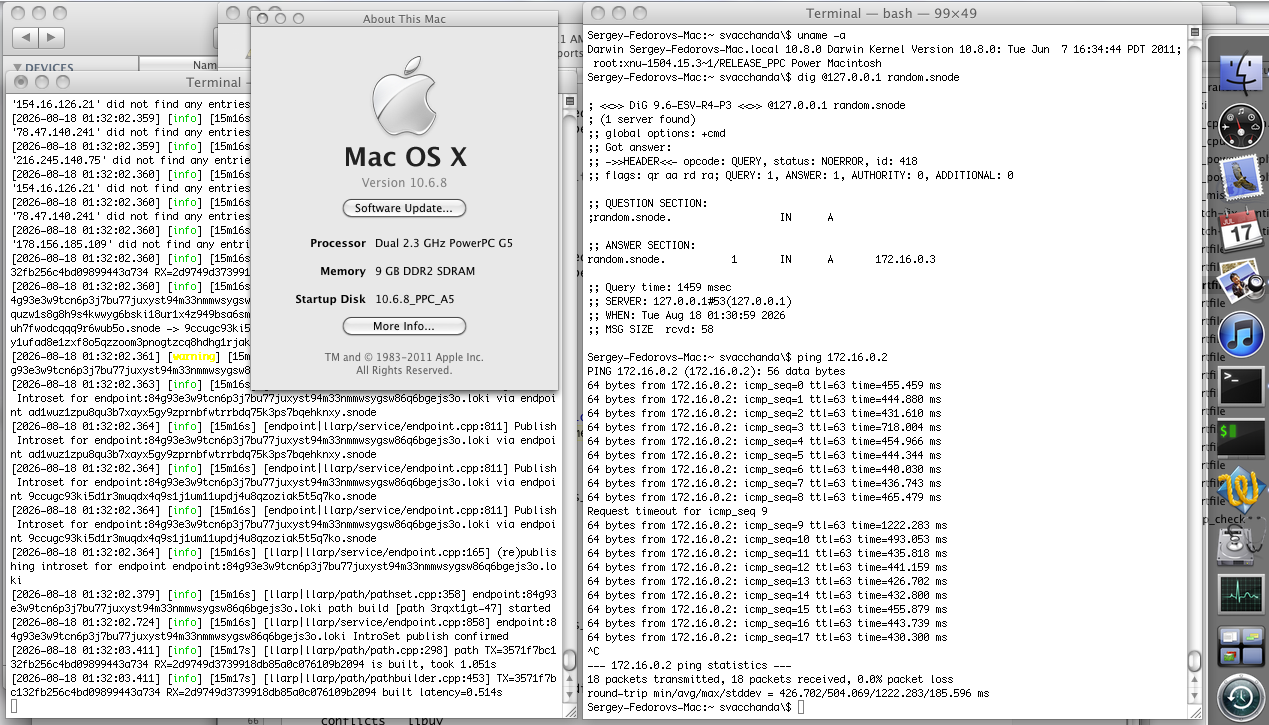This screenshot has height=725, width=1269.
Task: Click the built latency=0.514s log line
Action: point(283,685)
